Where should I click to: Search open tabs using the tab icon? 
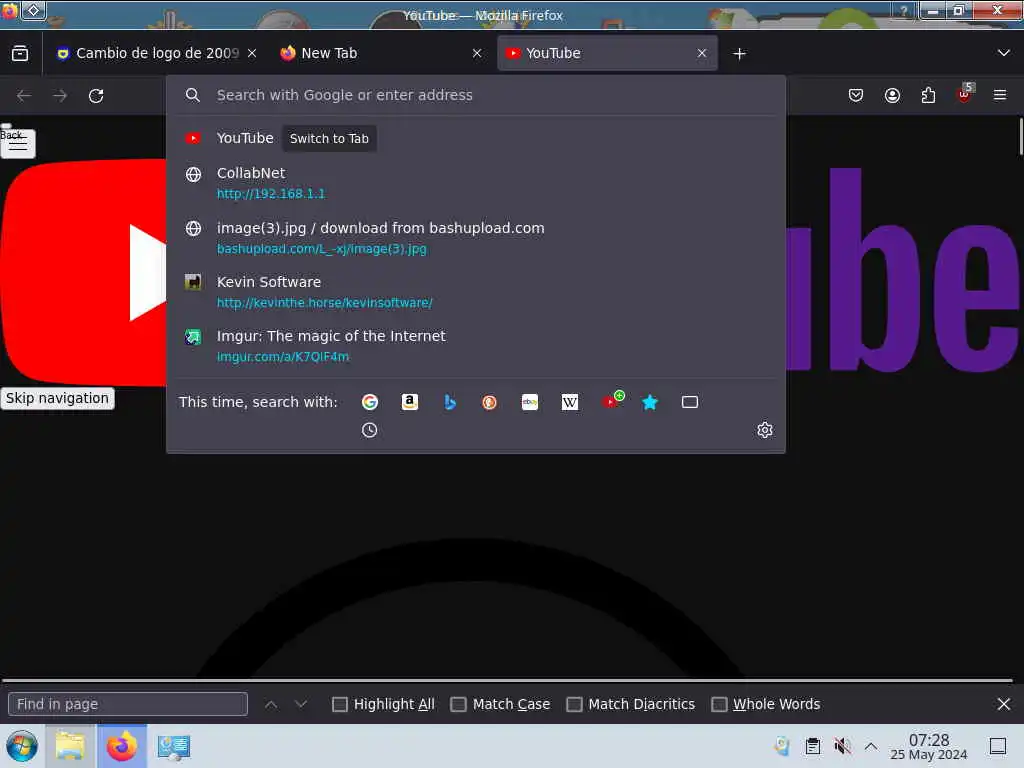click(x=690, y=402)
